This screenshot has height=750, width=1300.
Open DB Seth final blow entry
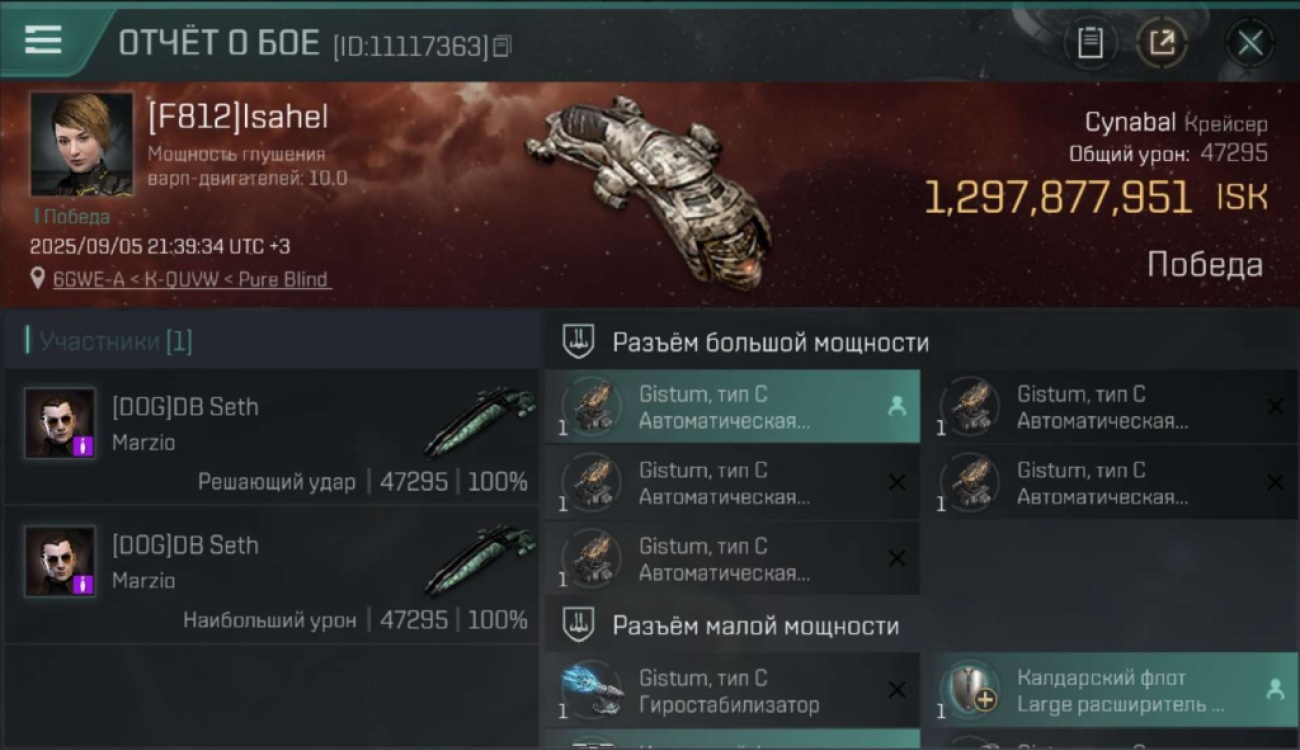(x=271, y=437)
